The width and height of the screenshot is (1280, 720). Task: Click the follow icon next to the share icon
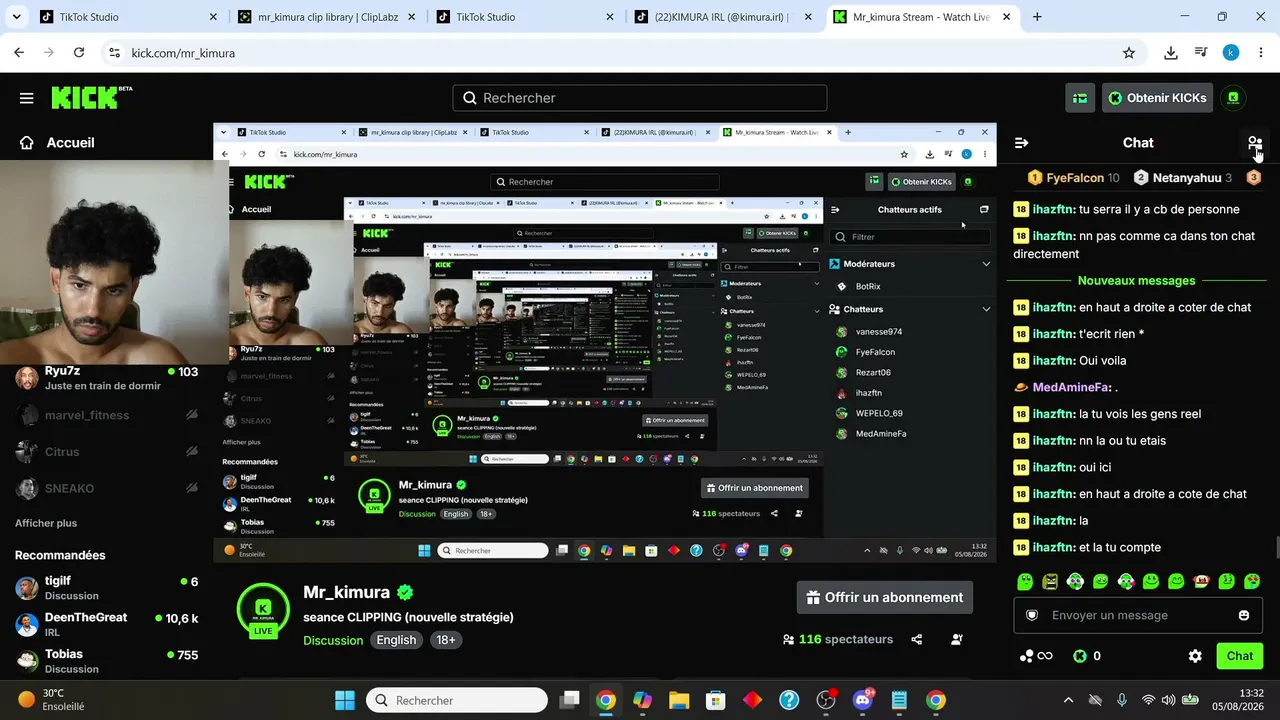coord(957,639)
